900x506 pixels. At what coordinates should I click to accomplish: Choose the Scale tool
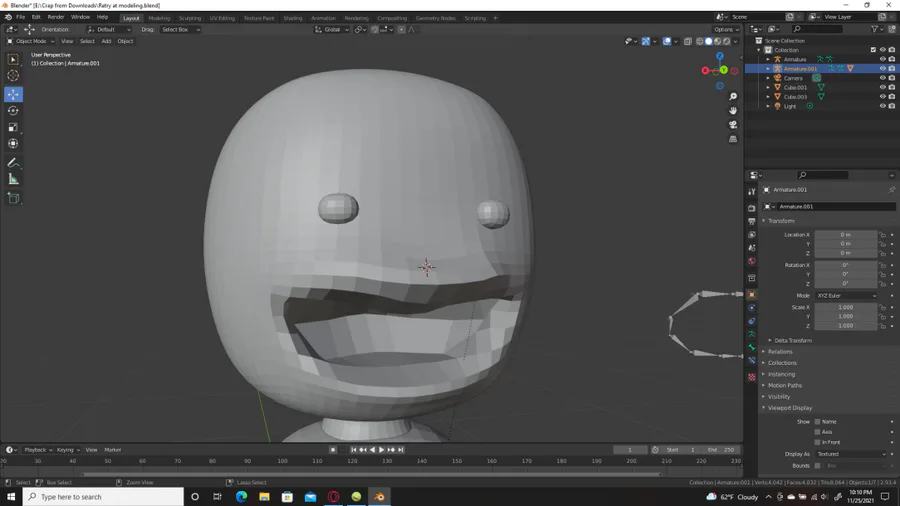pyautogui.click(x=13, y=128)
